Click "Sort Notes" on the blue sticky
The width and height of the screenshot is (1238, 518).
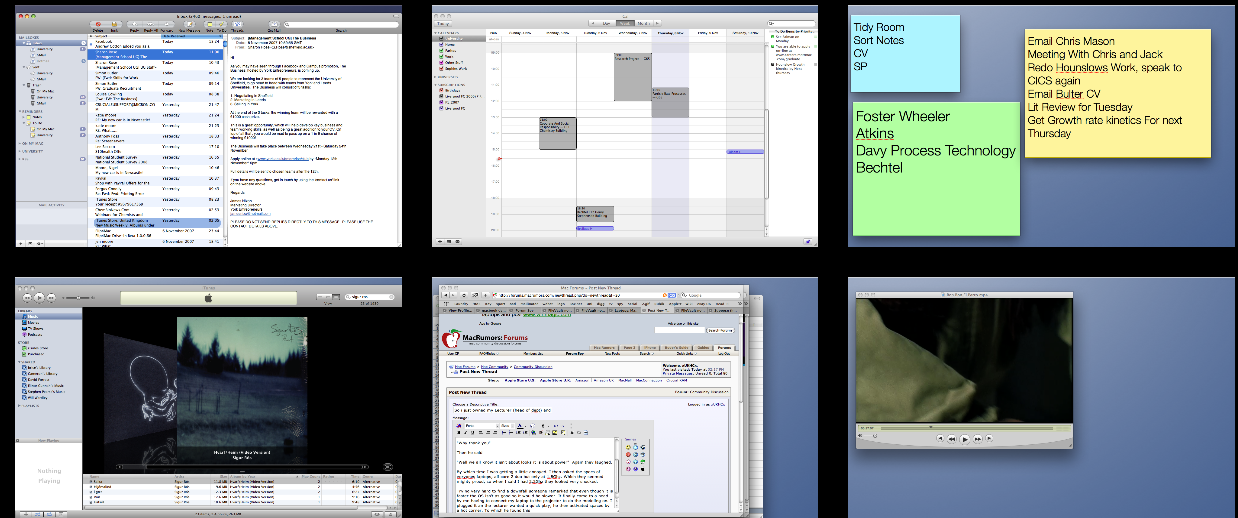[x=879, y=41]
